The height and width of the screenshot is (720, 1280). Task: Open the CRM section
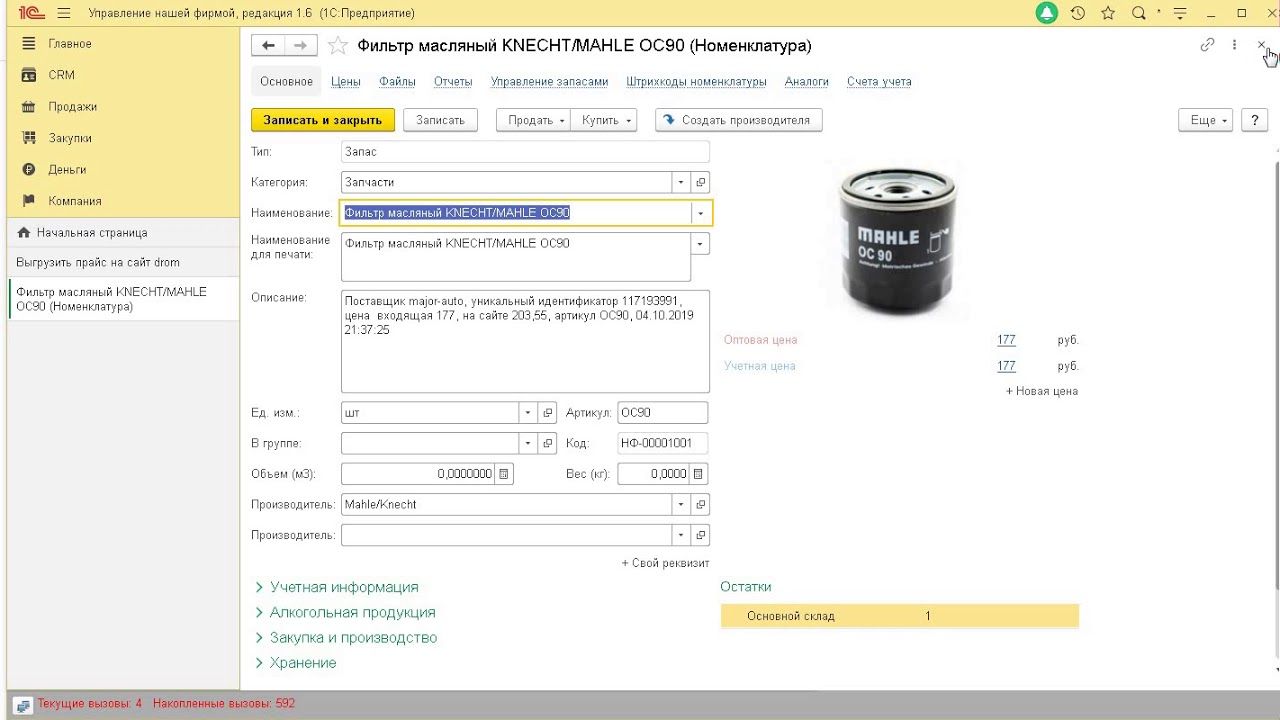tap(61, 75)
